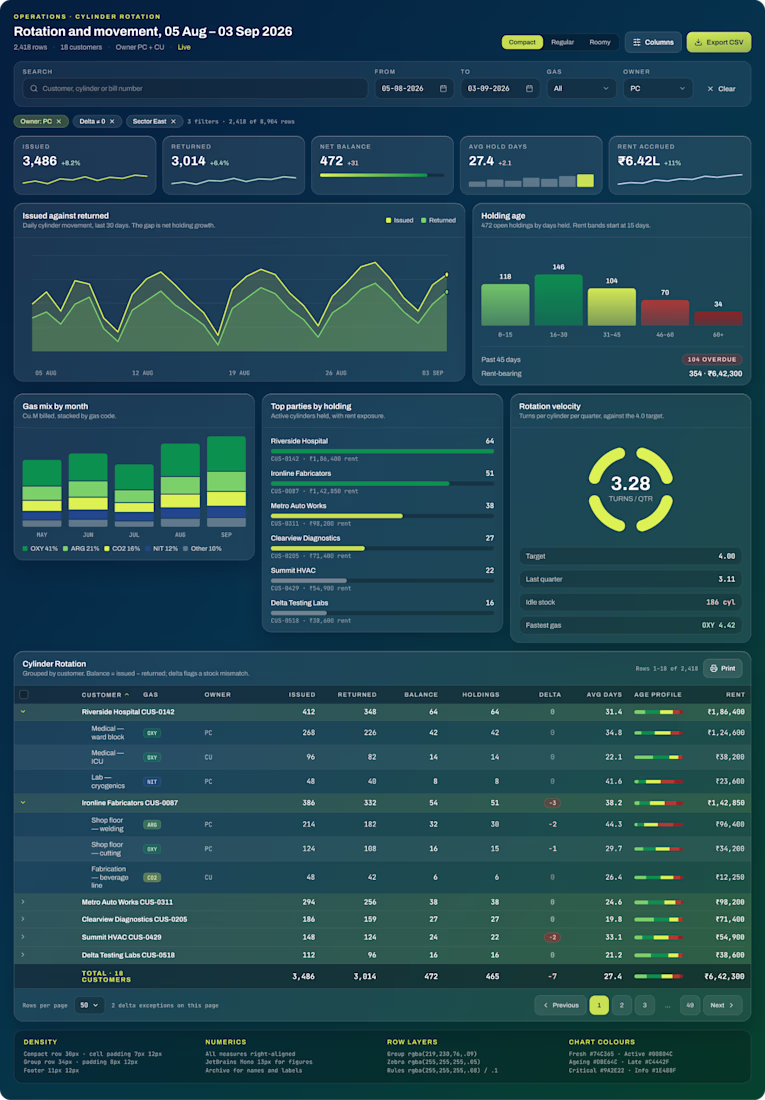Click the left chevron on Previous page button
The image size is (765, 1100).
click(546, 1005)
